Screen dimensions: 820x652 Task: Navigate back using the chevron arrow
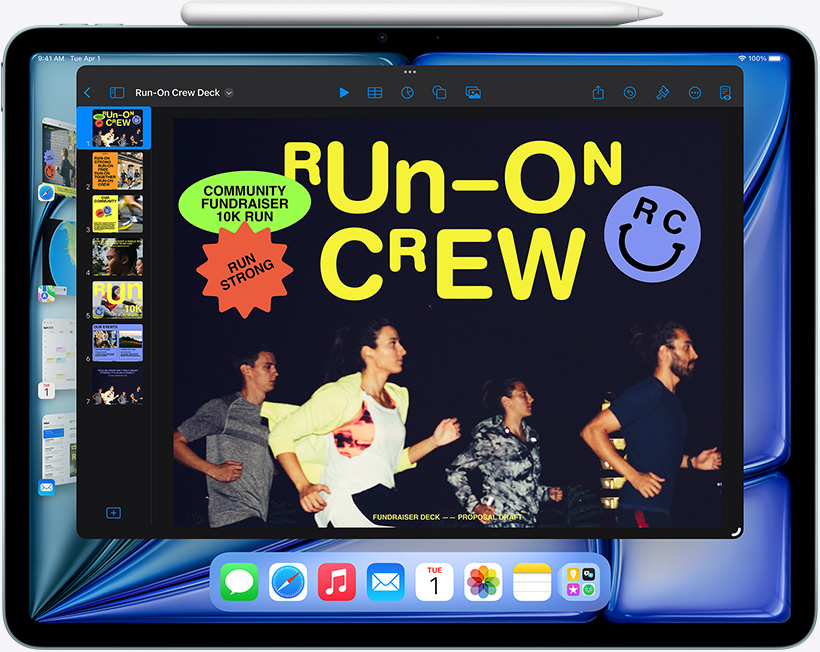(87, 92)
